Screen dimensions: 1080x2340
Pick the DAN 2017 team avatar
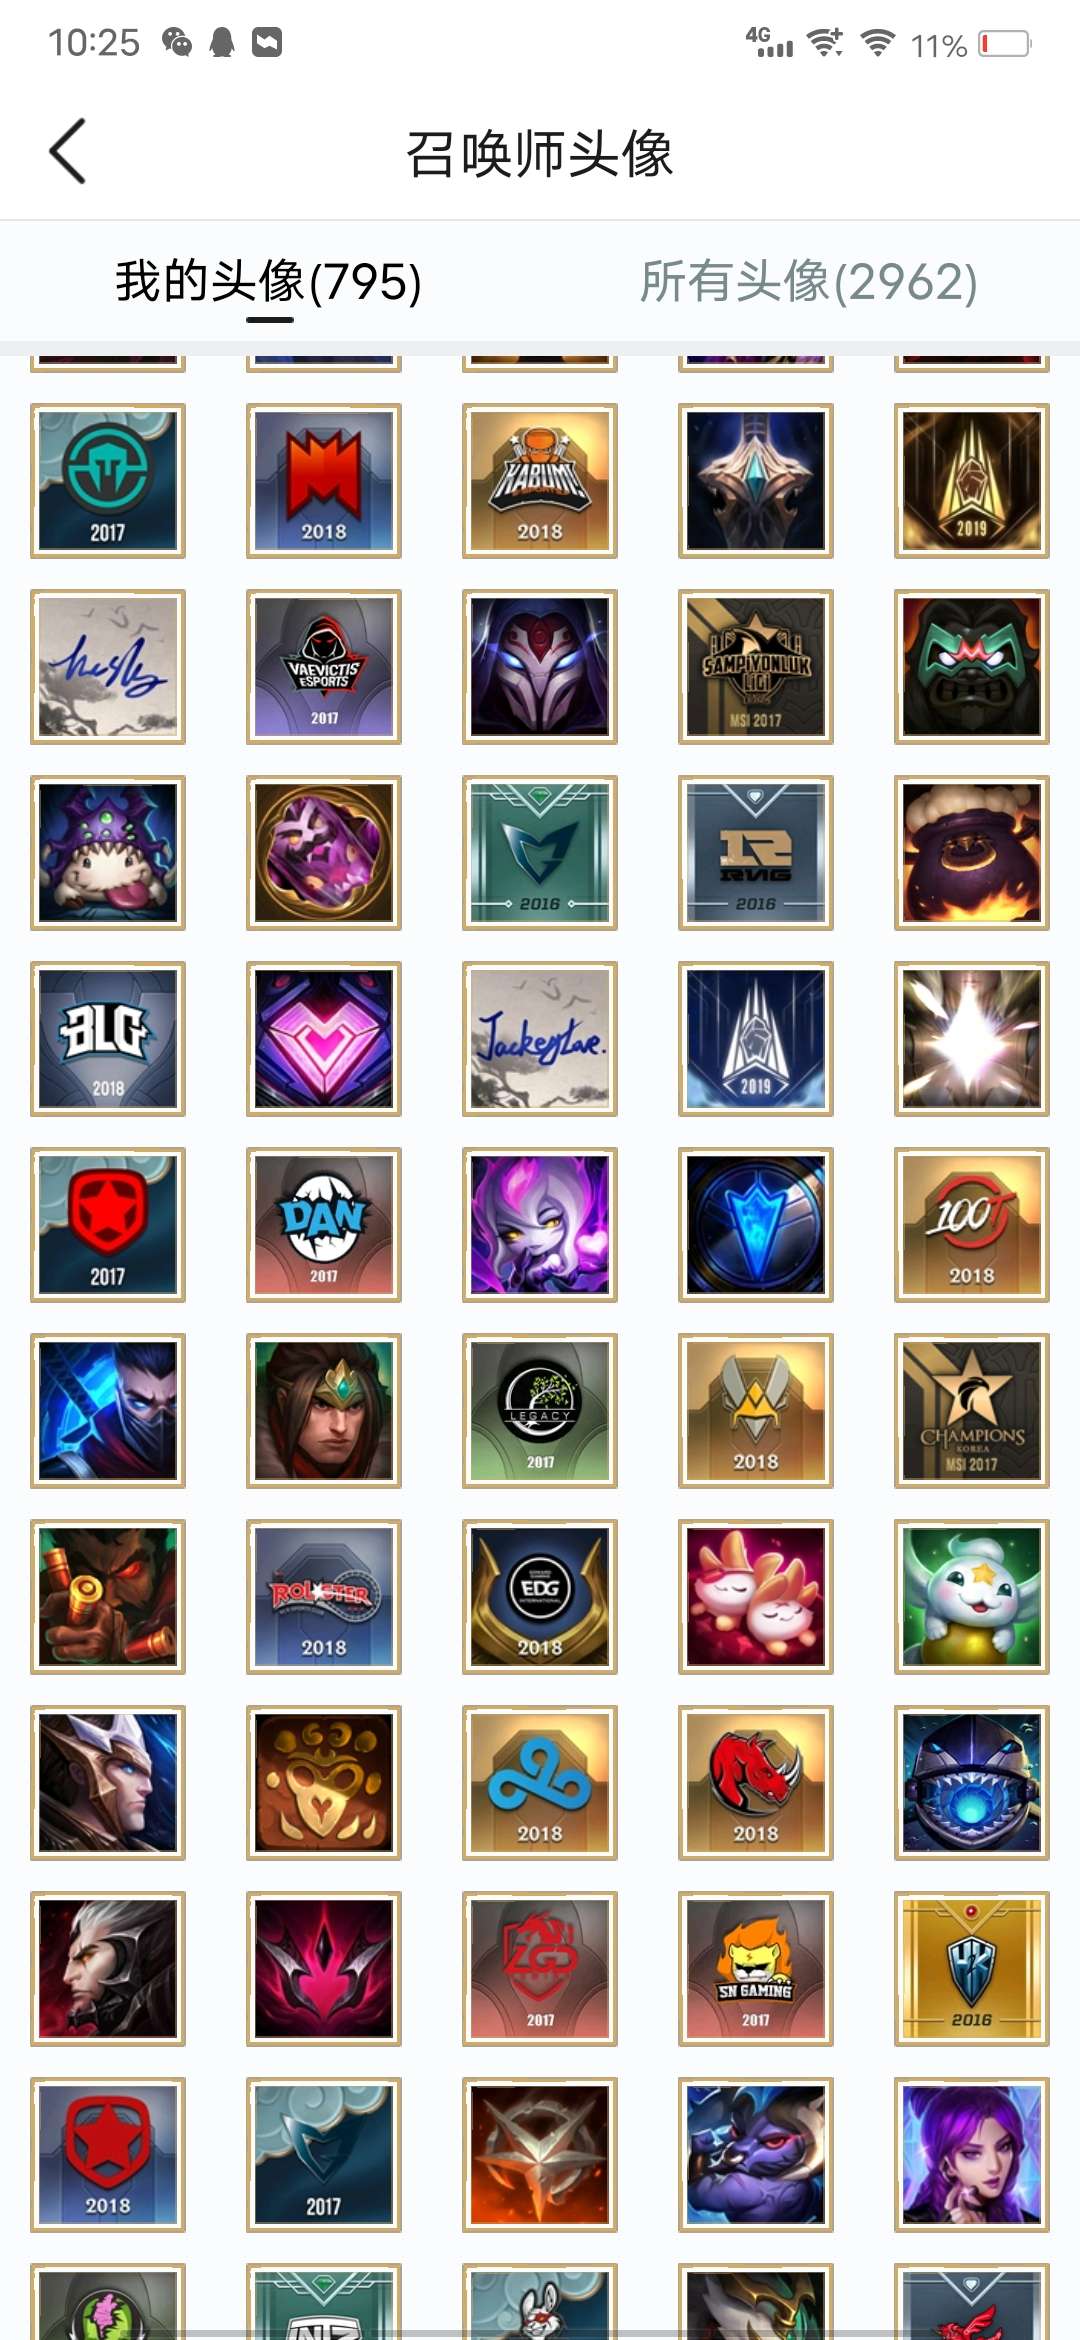(324, 1225)
